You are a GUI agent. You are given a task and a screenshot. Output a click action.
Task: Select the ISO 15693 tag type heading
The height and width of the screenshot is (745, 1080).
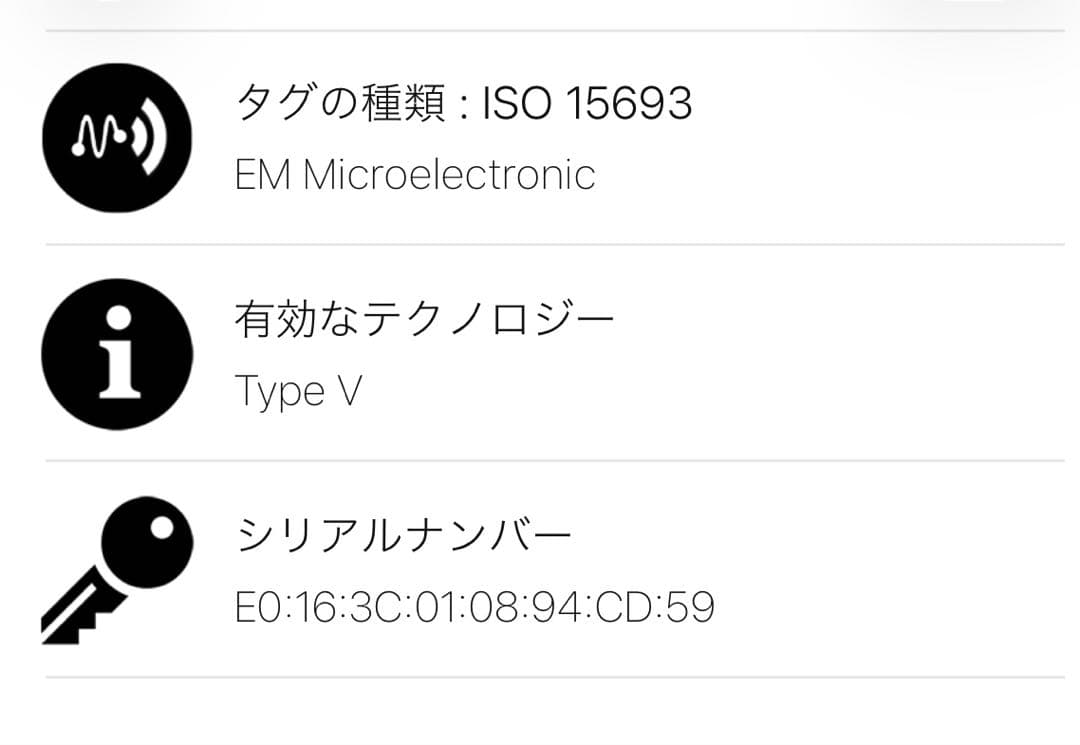click(x=463, y=101)
